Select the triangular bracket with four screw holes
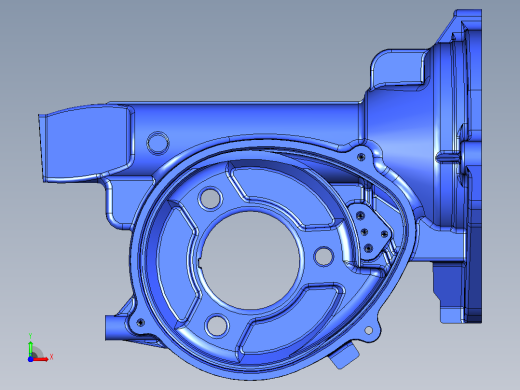520x390 pixels. pos(370,232)
